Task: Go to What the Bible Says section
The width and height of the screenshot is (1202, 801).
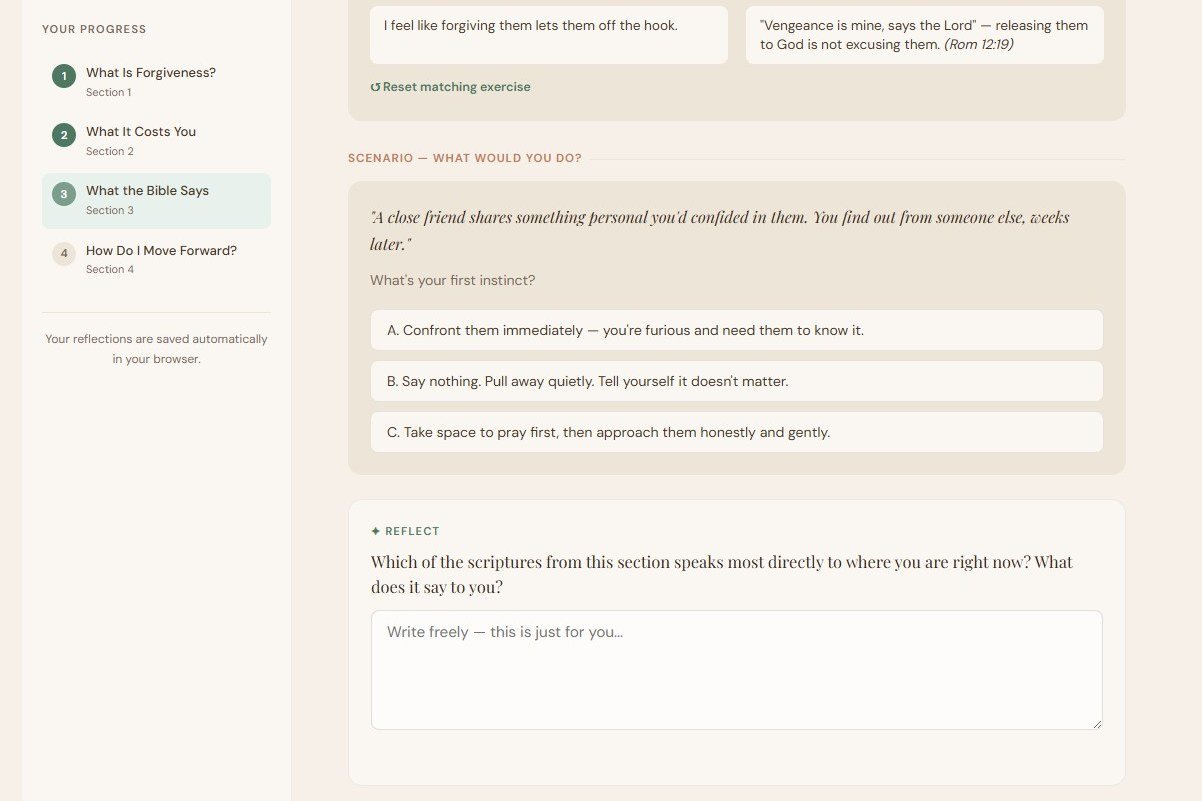Action: (156, 201)
